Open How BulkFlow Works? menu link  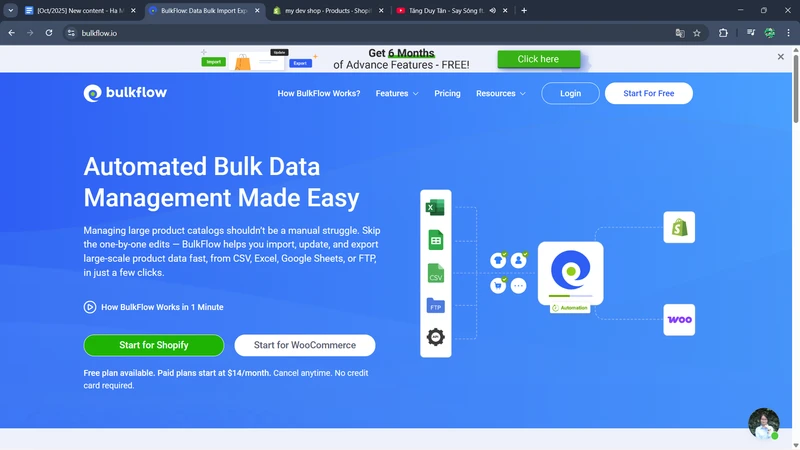pyautogui.click(x=318, y=93)
